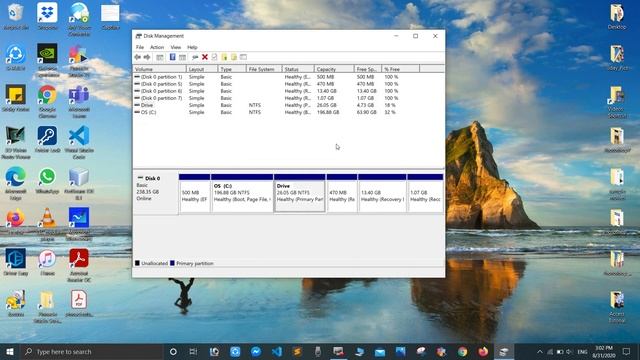Select the Recycle Bin desktop icon
This screenshot has width=640, height=360.
(16, 17)
